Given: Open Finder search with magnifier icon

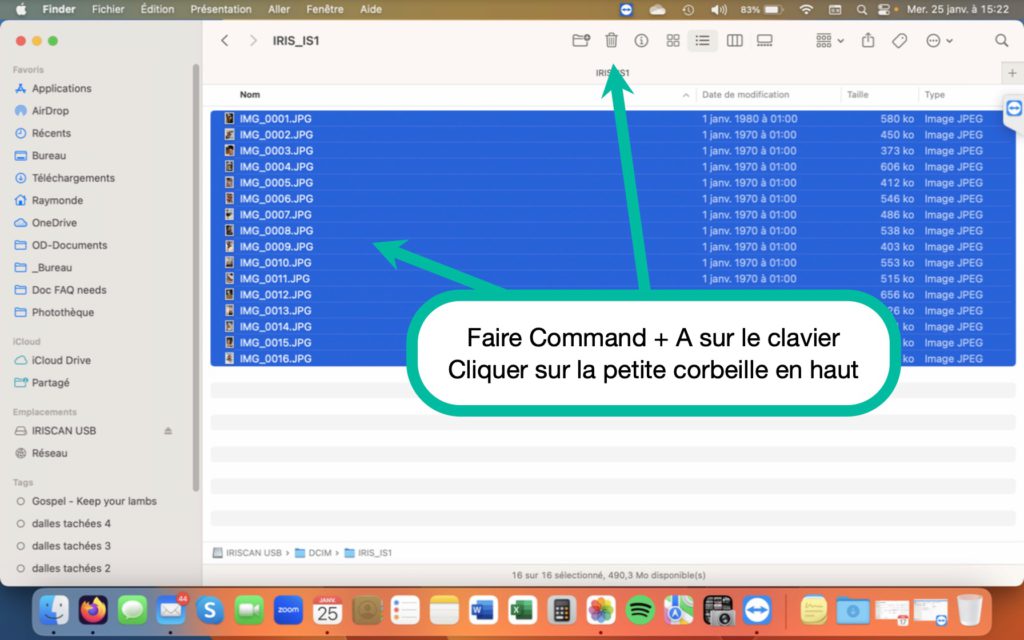Looking at the screenshot, I should point(1001,41).
